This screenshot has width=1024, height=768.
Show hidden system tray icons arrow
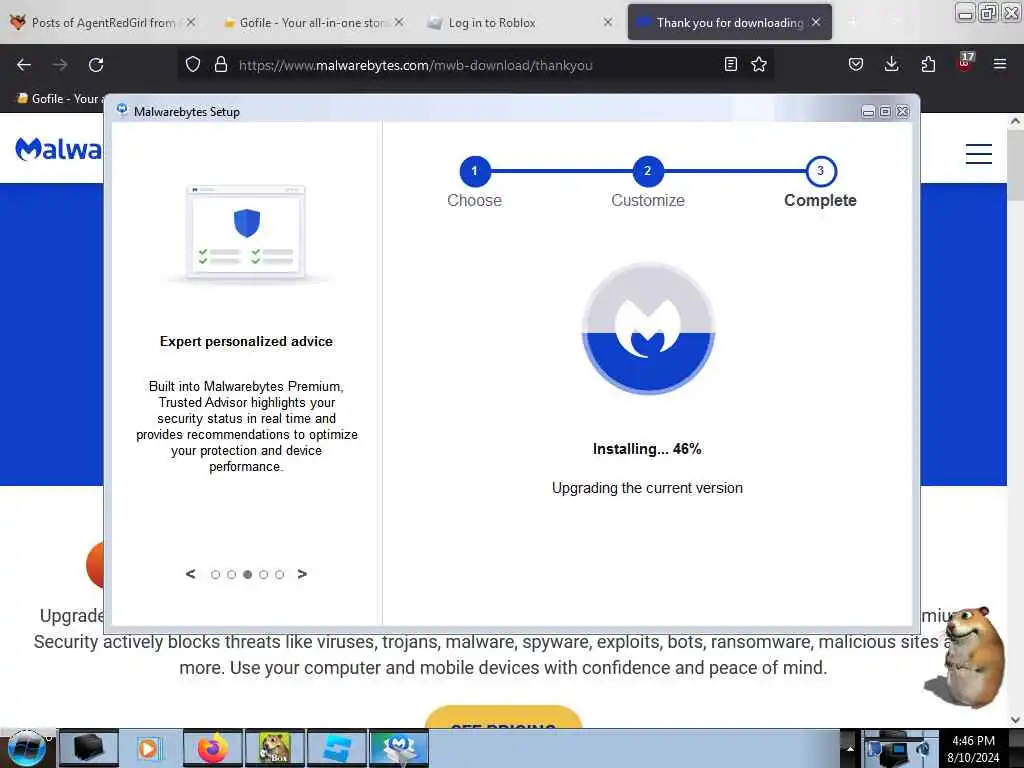click(850, 748)
